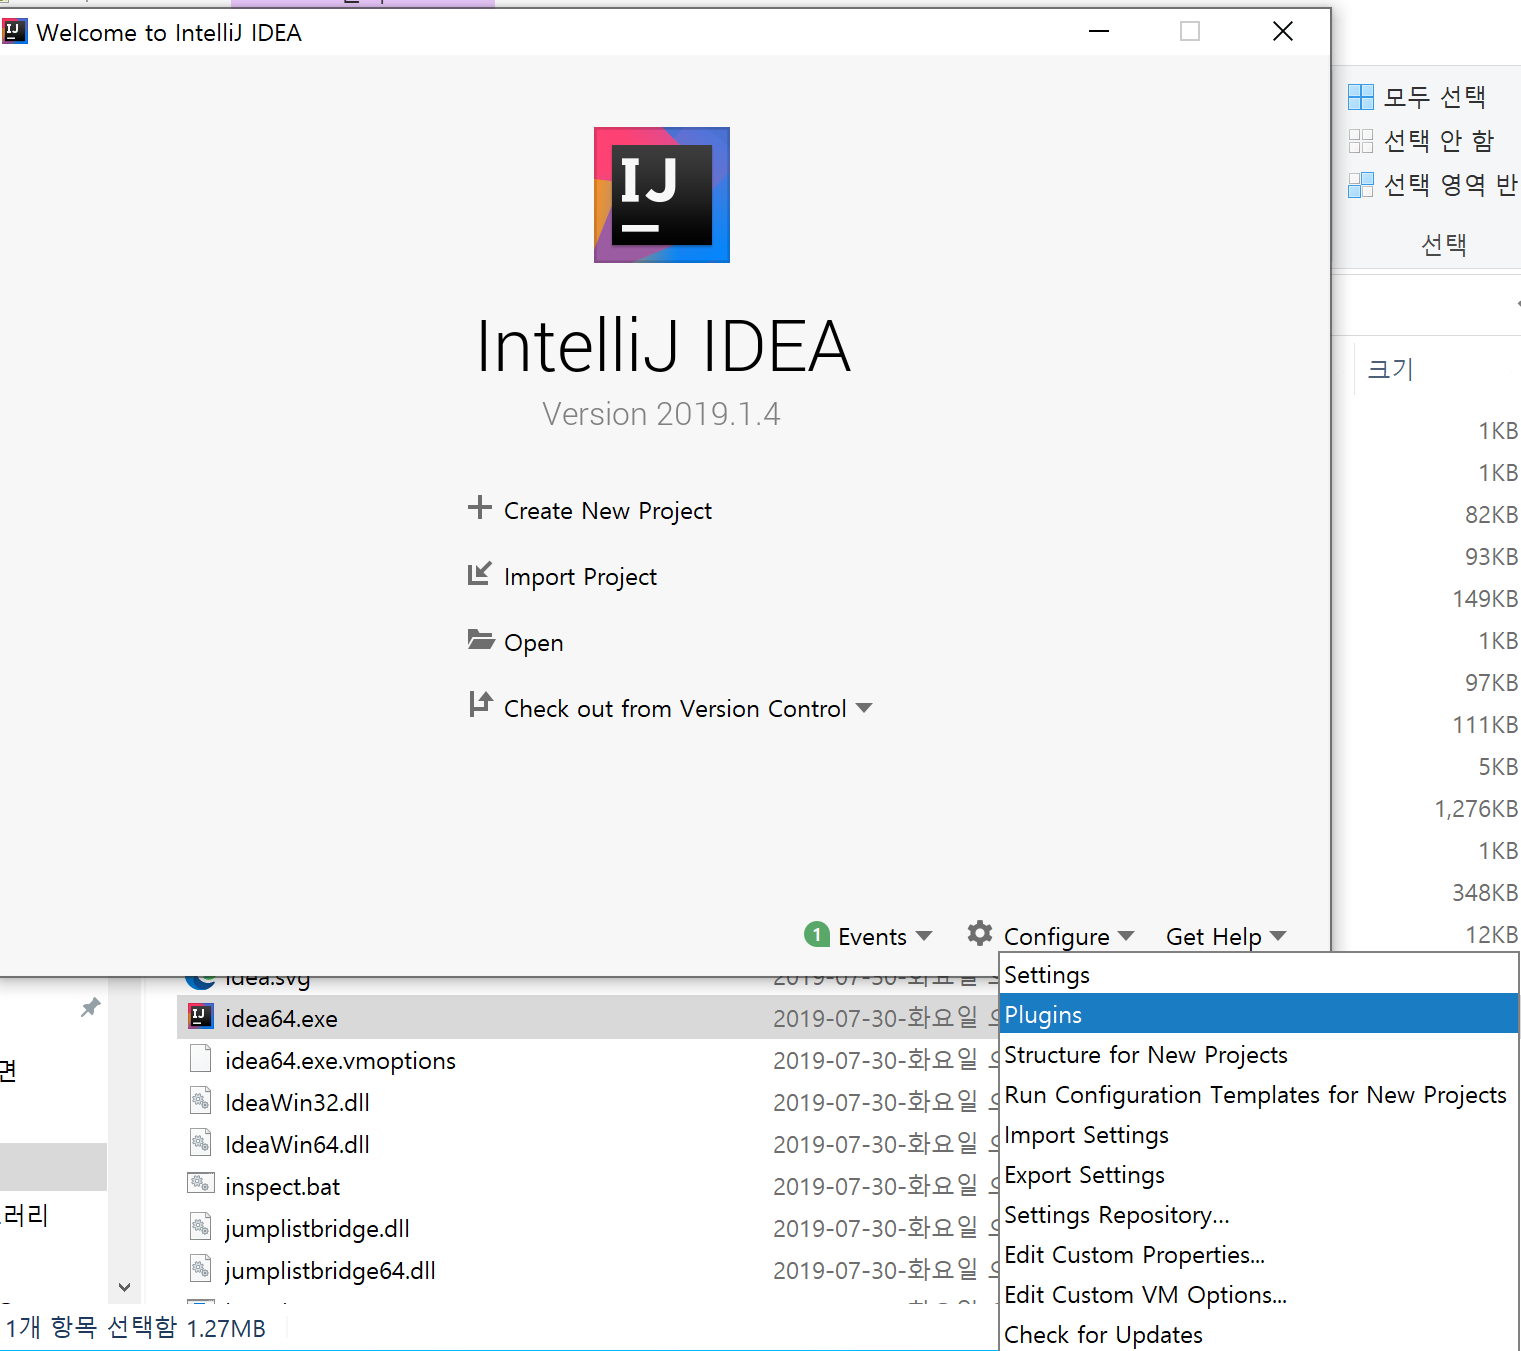Click the IdeaWin32.dll file icon
The width and height of the screenshot is (1521, 1351).
point(201,1101)
